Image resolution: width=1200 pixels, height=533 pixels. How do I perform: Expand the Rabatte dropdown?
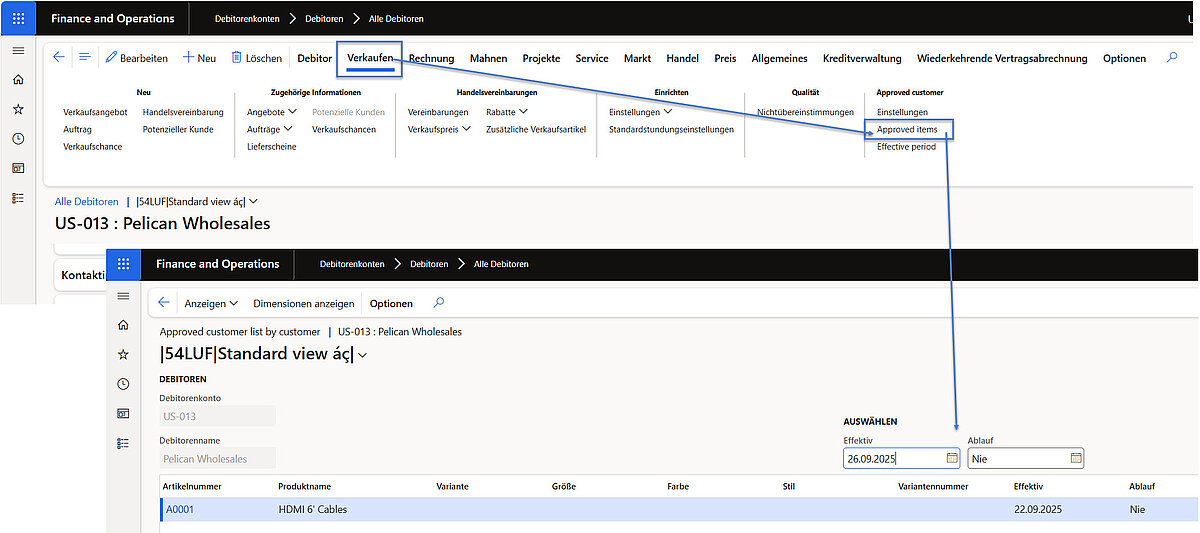click(x=507, y=112)
